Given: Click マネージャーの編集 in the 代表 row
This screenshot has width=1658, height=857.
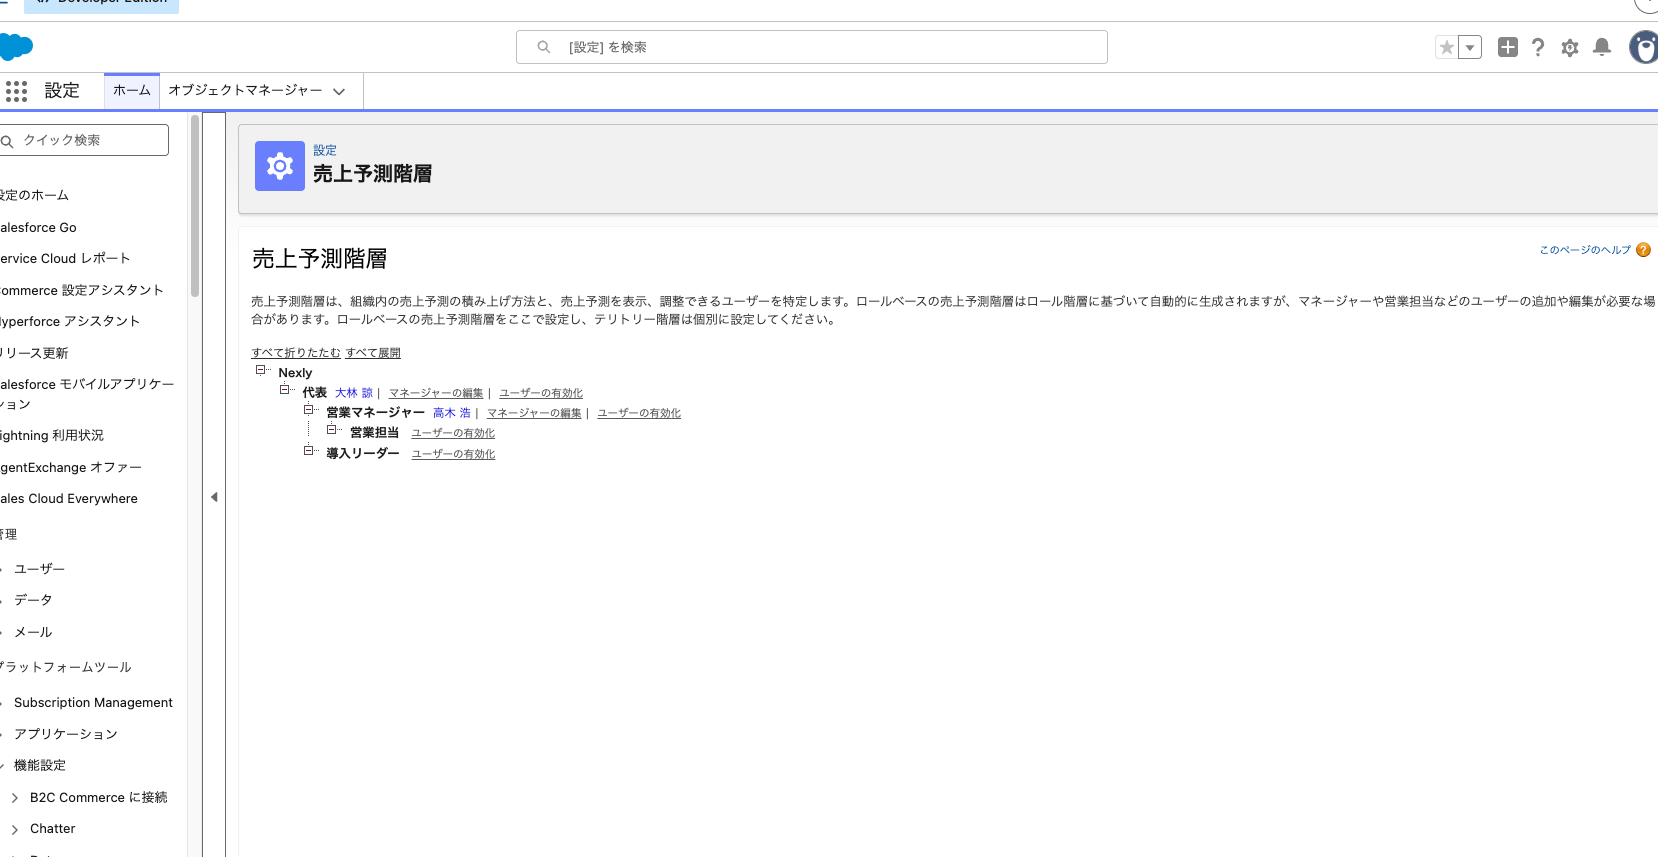Looking at the screenshot, I should (436, 393).
